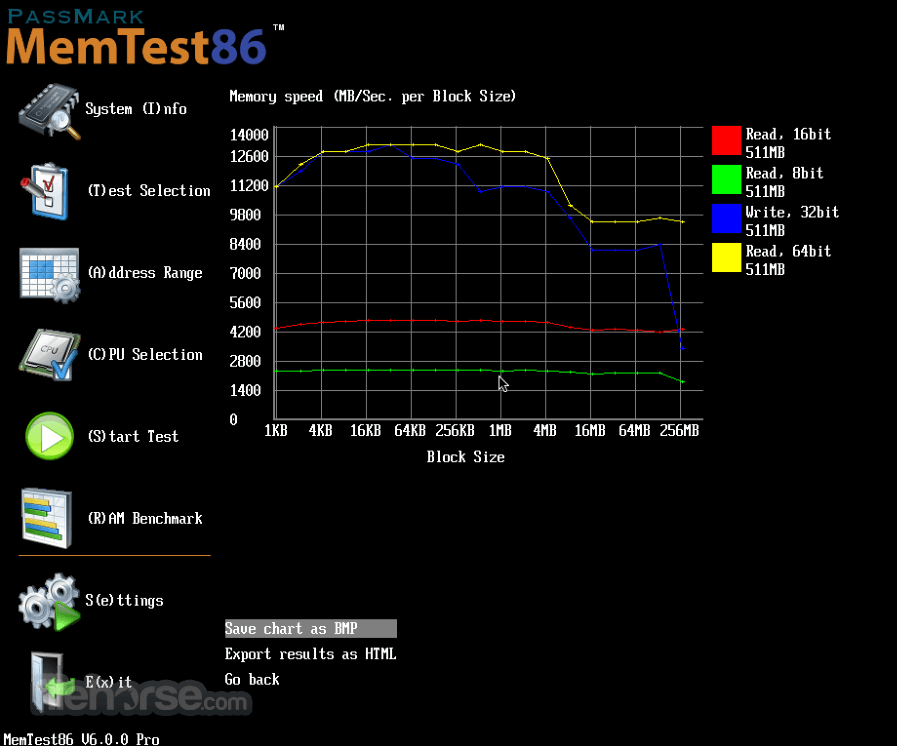Click the chart title 'Memory speed (MB/Sec. per Block Size)'
The height and width of the screenshot is (746, 897).
[x=372, y=96]
